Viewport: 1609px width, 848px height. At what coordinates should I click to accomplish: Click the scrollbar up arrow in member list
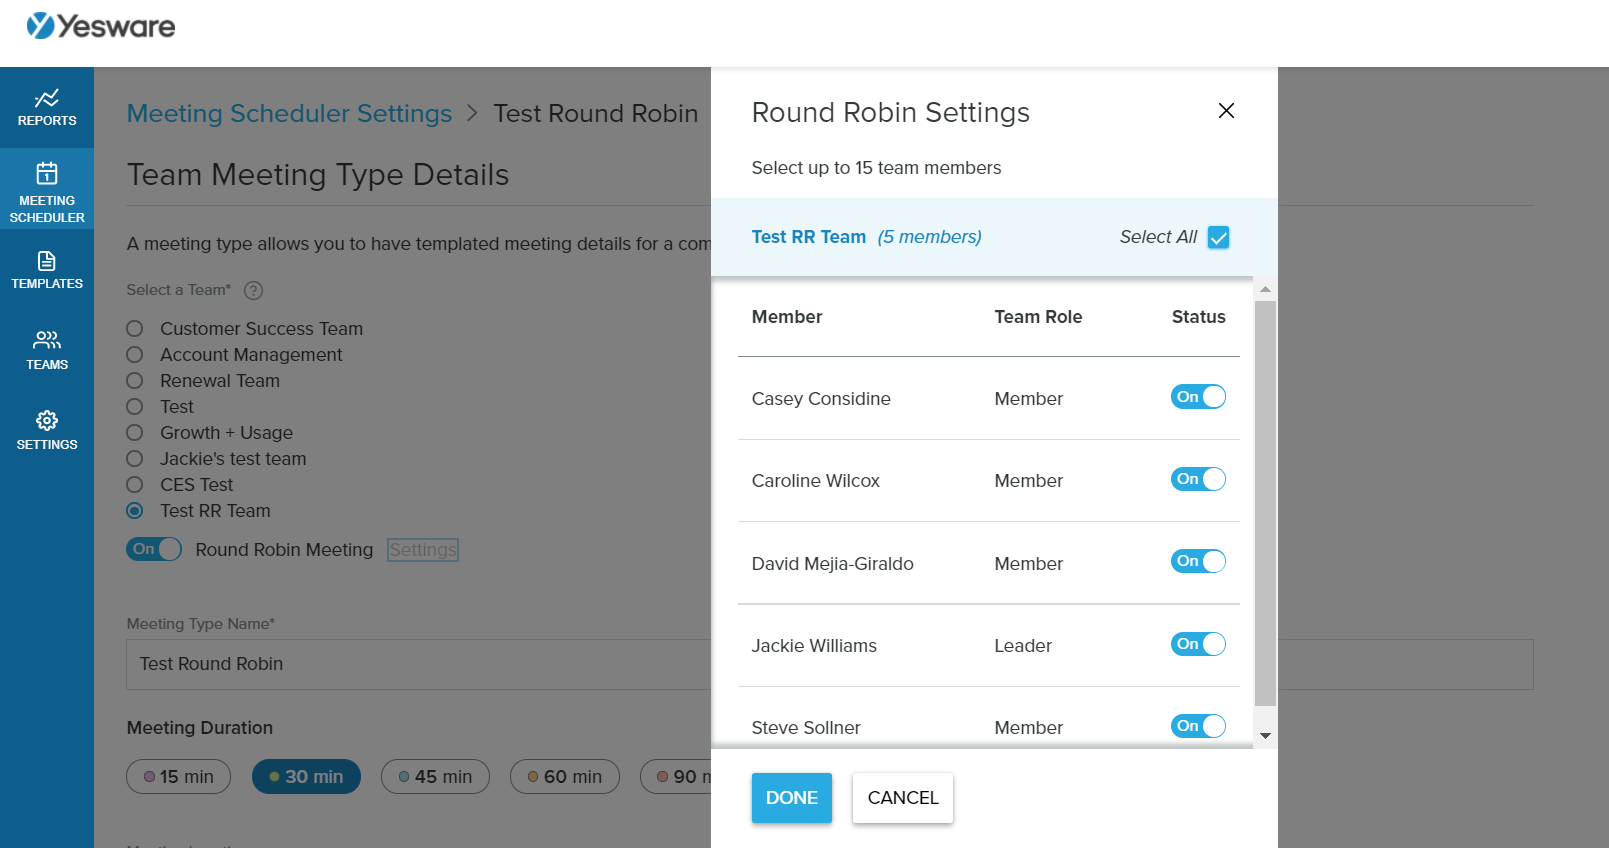point(1265,290)
